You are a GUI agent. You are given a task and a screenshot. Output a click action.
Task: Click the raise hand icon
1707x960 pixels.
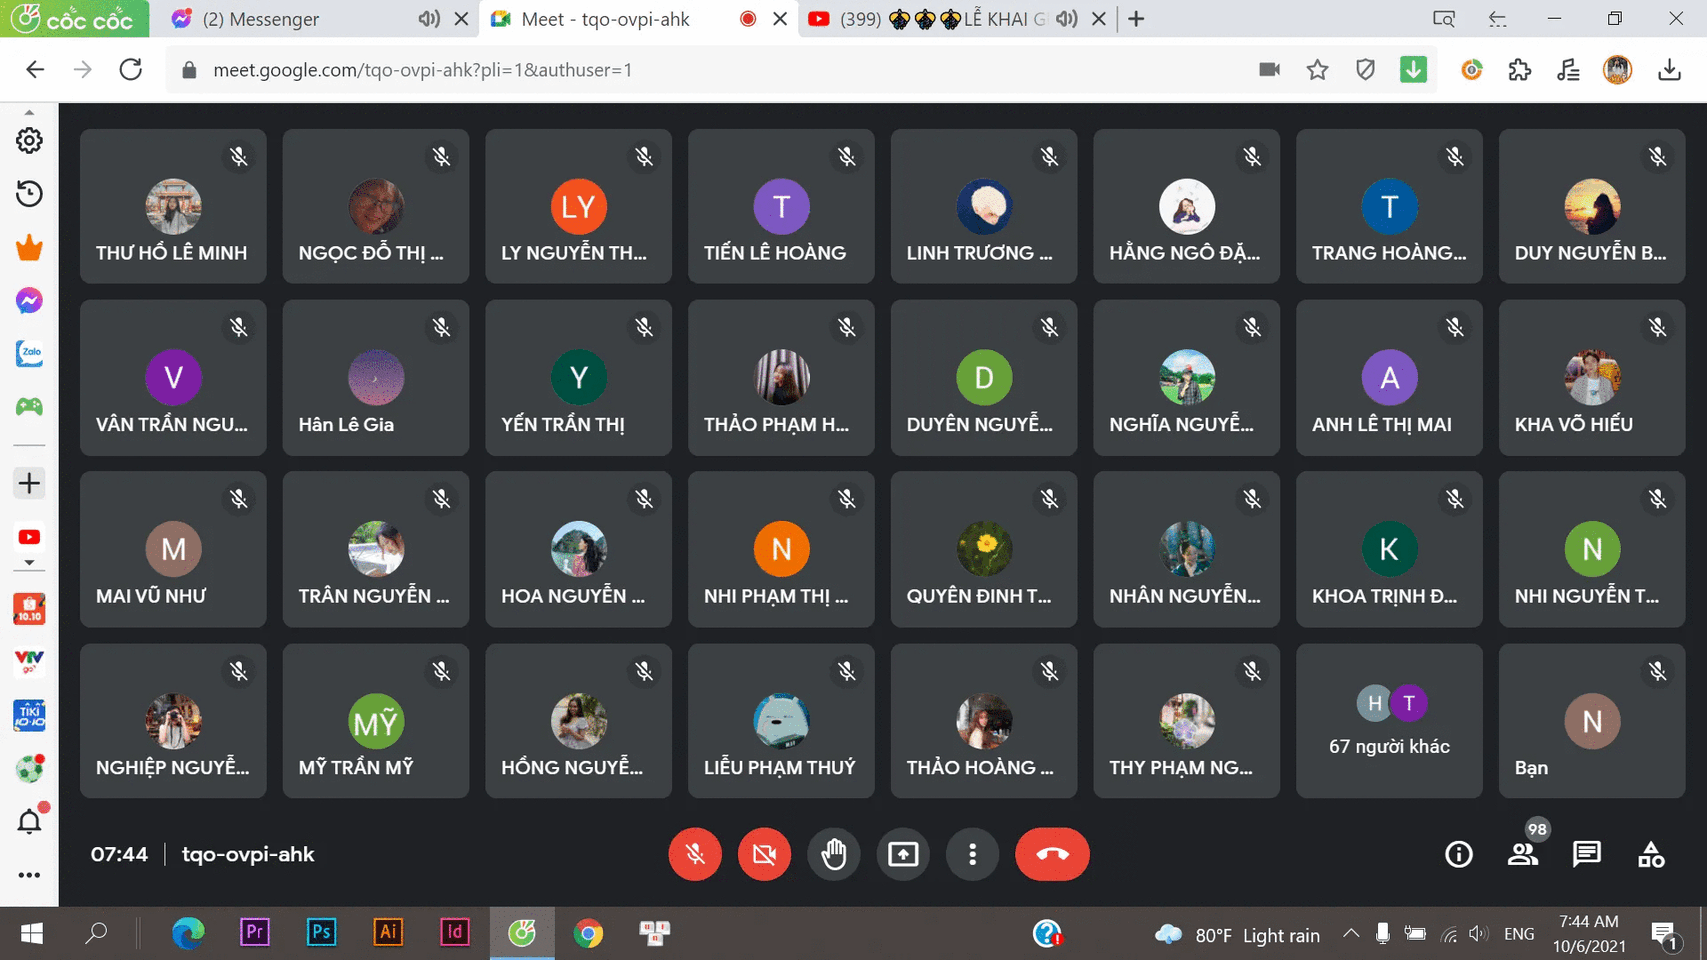pos(833,854)
